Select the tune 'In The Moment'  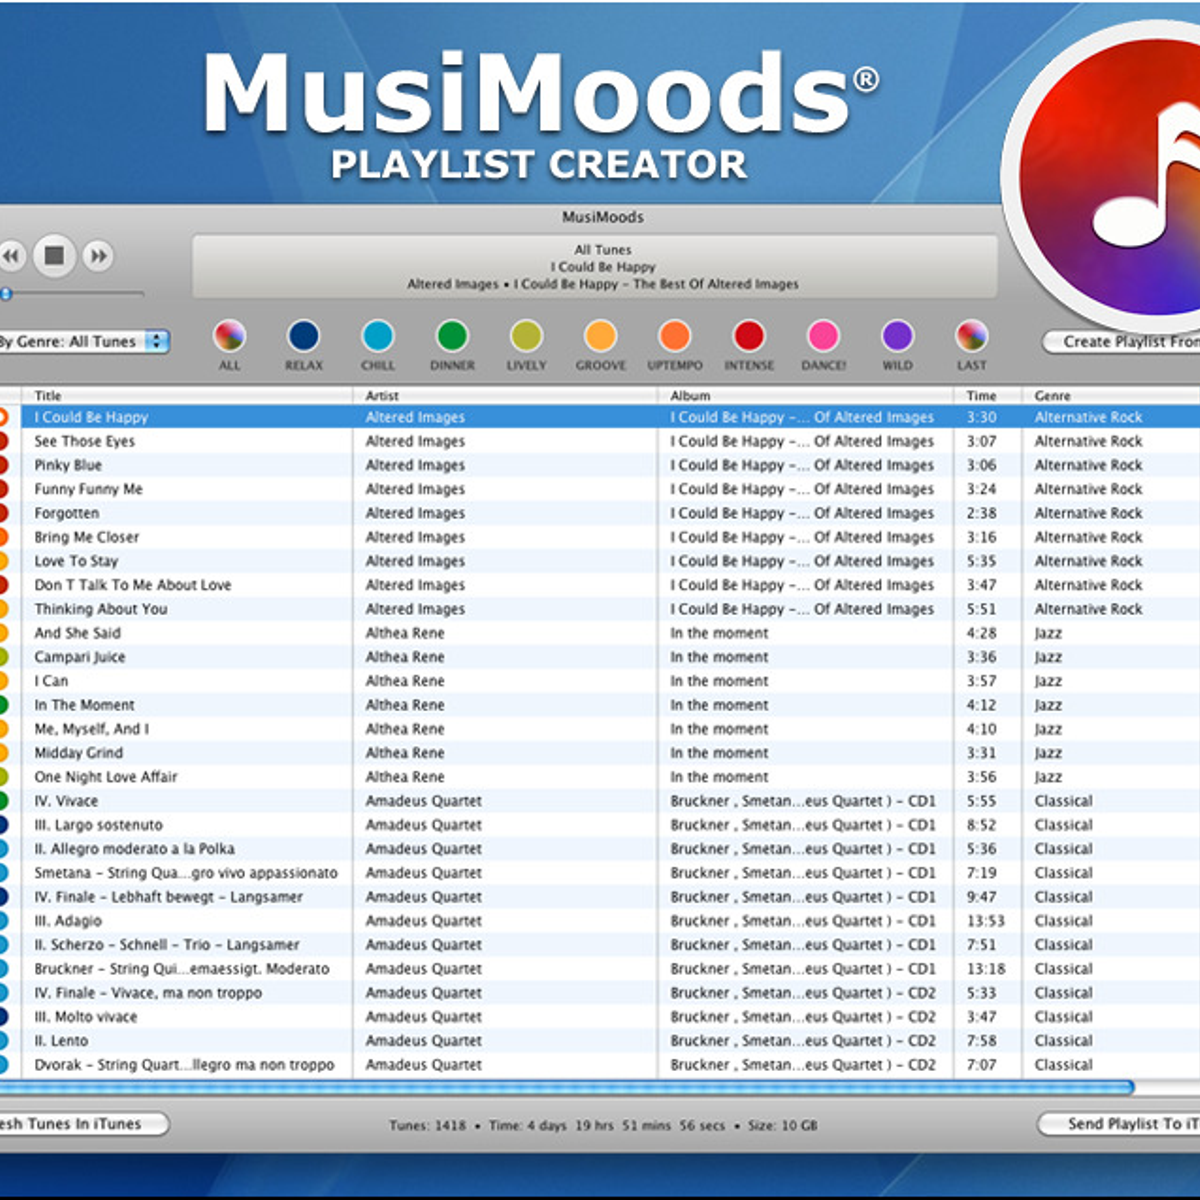click(x=600, y=705)
